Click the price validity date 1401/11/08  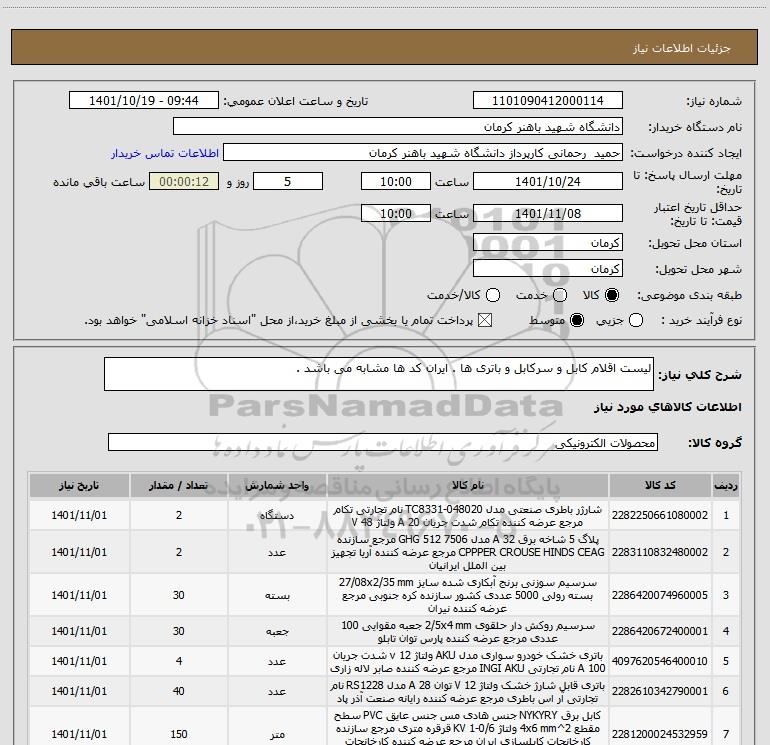click(548, 213)
